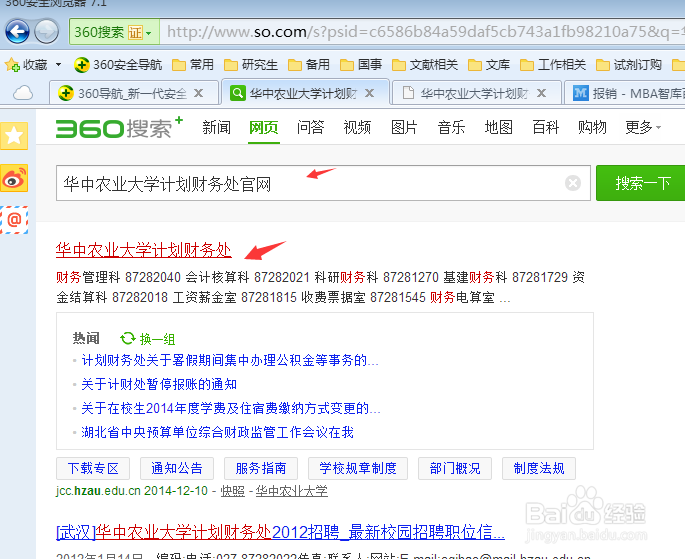685x559 pixels.
Task: Expand the 更多 categories dropdown
Action: point(643,128)
